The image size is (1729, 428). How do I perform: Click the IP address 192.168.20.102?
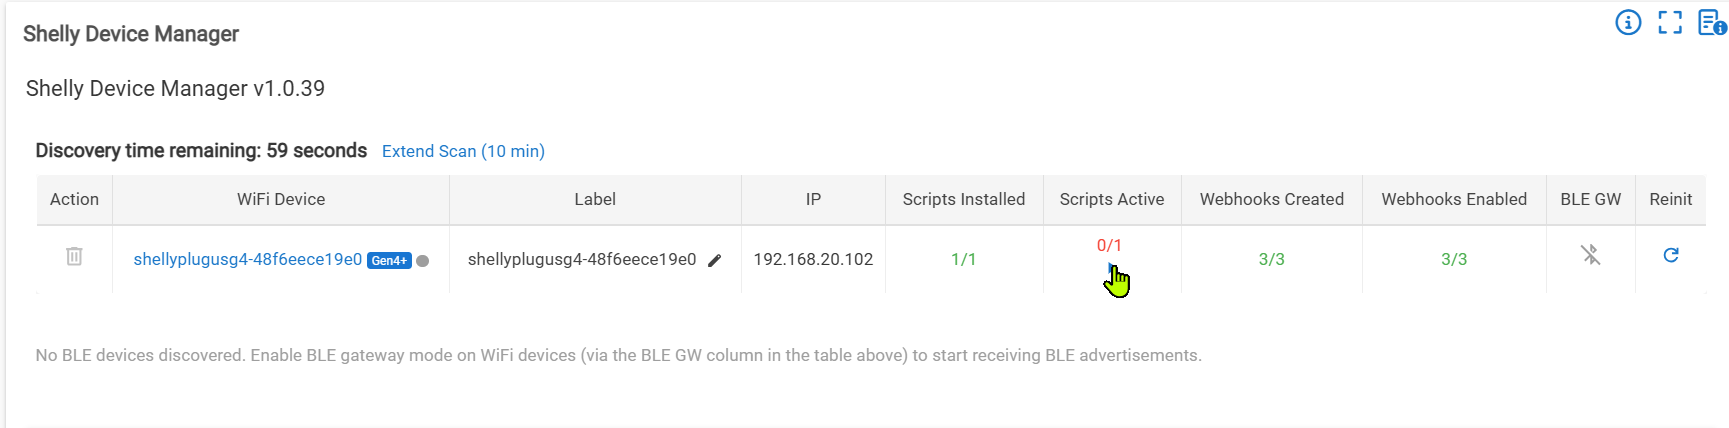pos(813,259)
